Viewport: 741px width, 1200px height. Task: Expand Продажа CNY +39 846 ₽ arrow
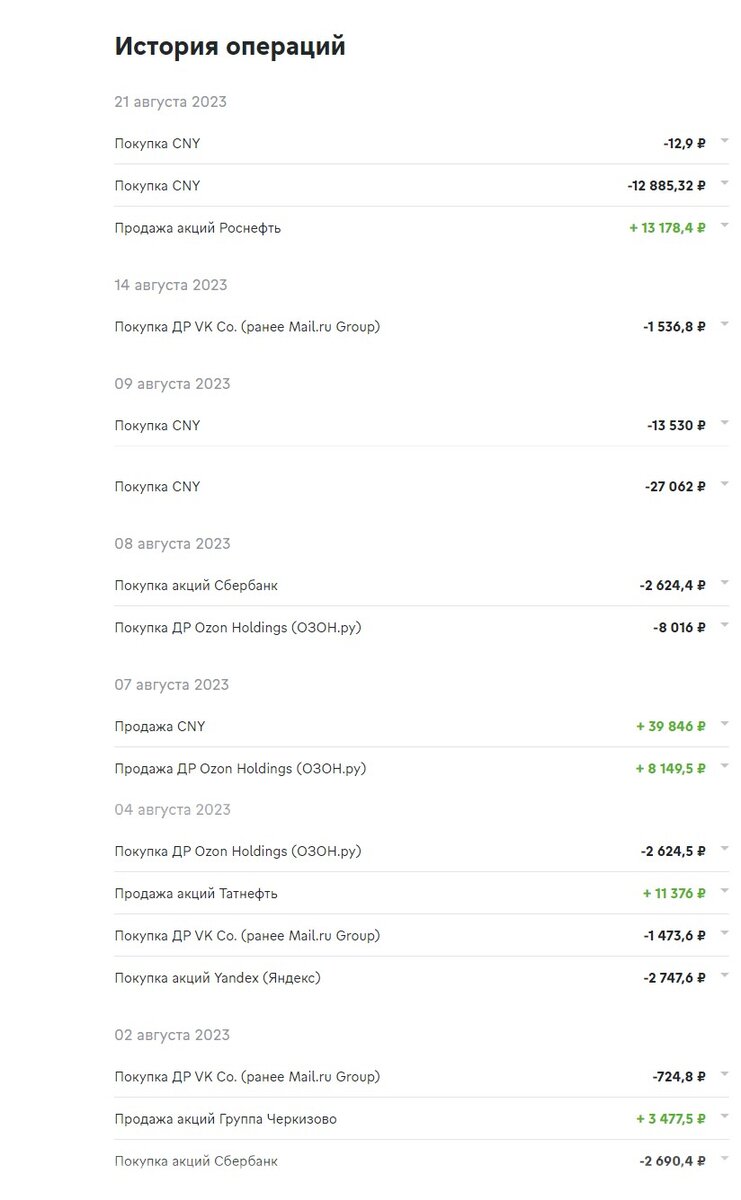(x=724, y=725)
